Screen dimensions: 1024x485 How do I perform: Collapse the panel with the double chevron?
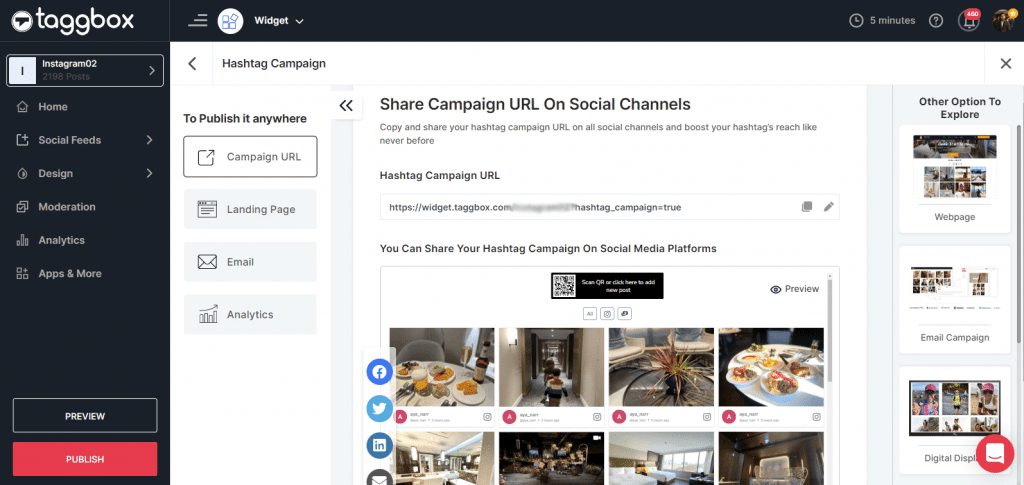pyautogui.click(x=346, y=105)
